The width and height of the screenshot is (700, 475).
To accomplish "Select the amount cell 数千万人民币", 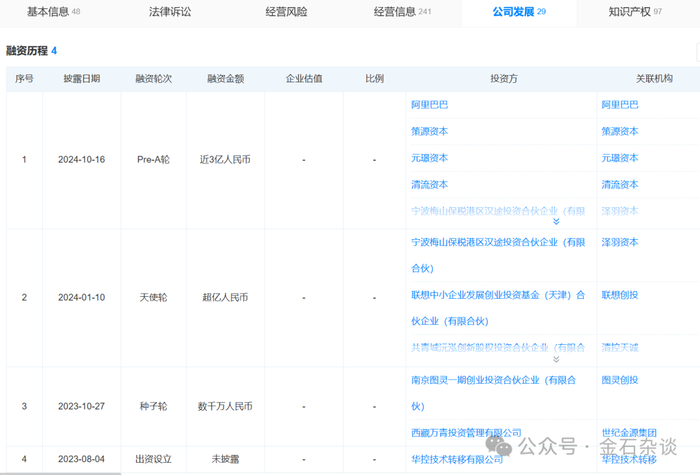I will pos(225,407).
